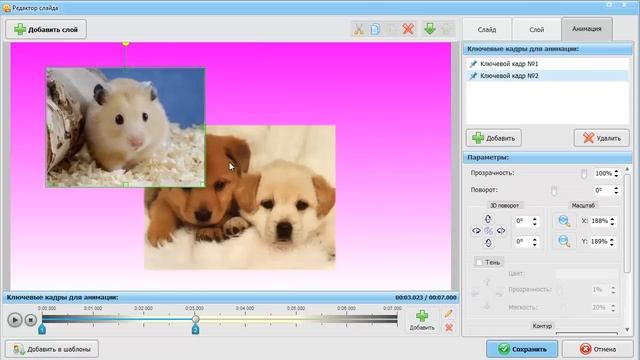Rotate 3D upward with top arrow icon
This screenshot has height=360, width=640.
pyautogui.click(x=488, y=219)
